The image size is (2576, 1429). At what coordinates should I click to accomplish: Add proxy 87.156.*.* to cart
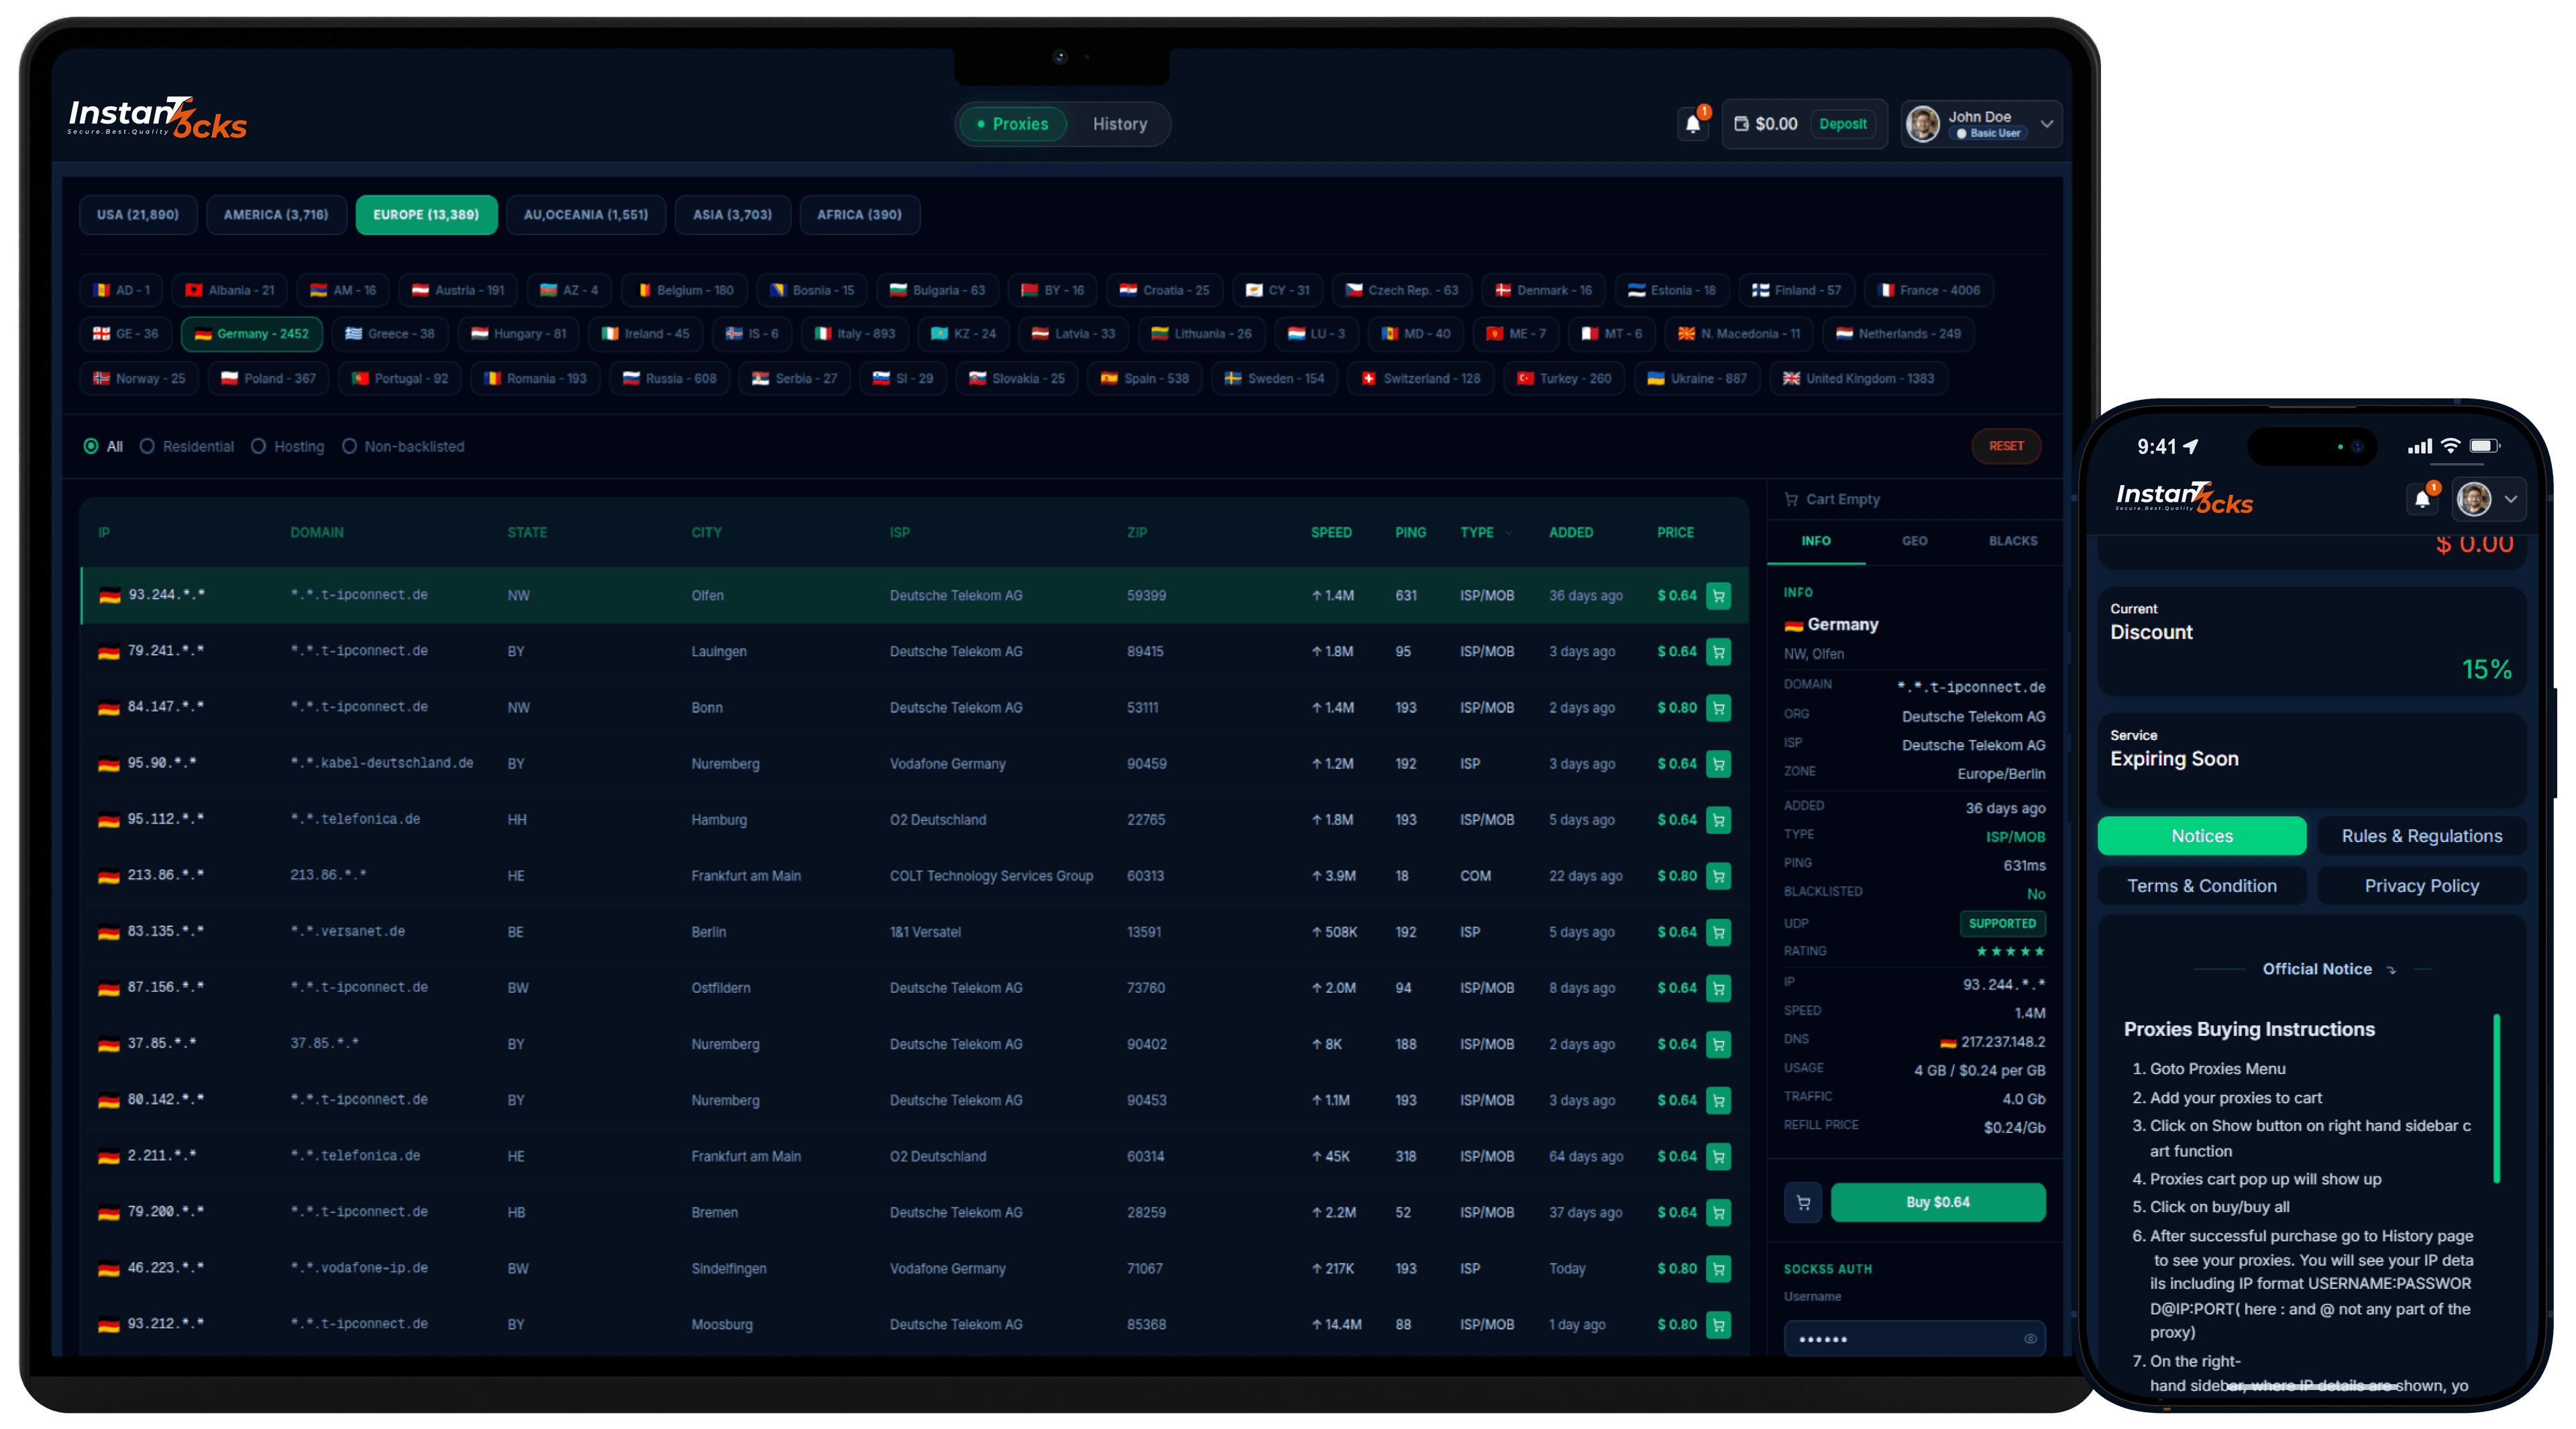coord(1718,988)
